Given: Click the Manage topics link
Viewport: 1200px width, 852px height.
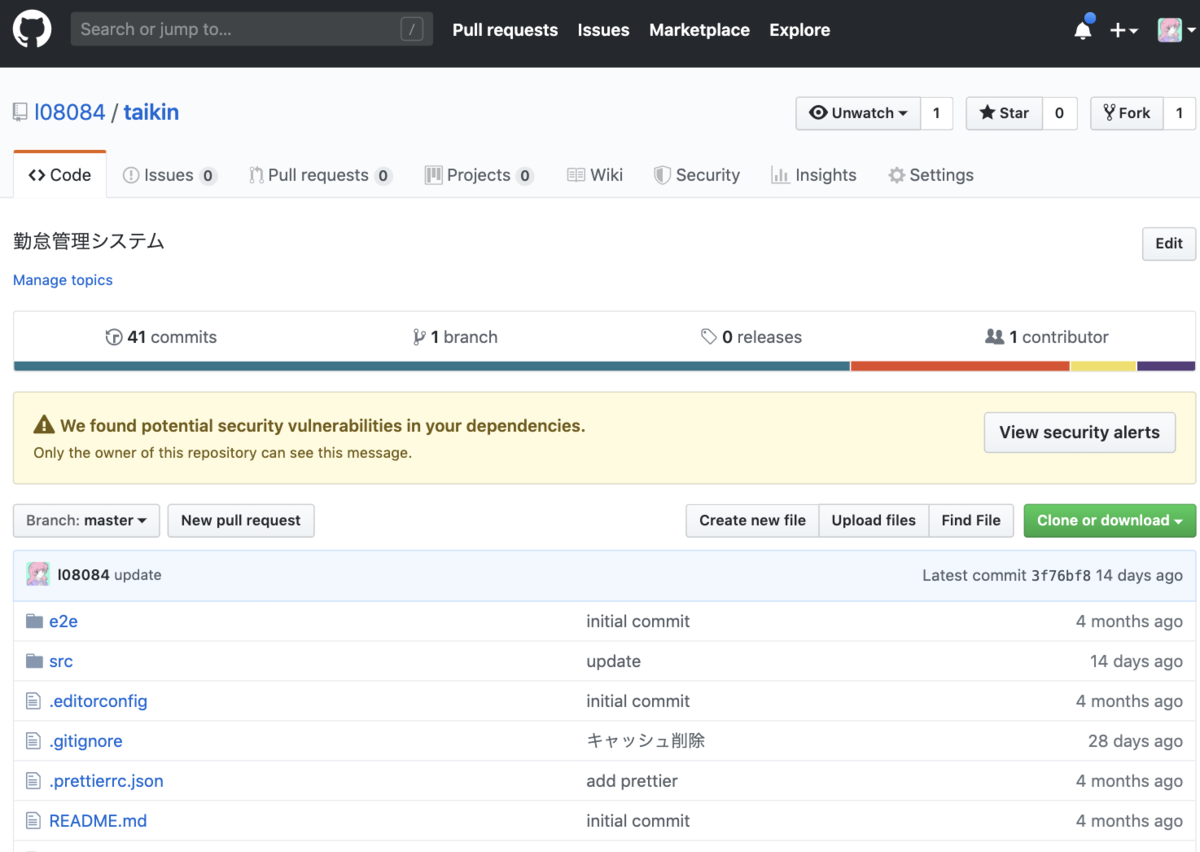Looking at the screenshot, I should (x=63, y=280).
